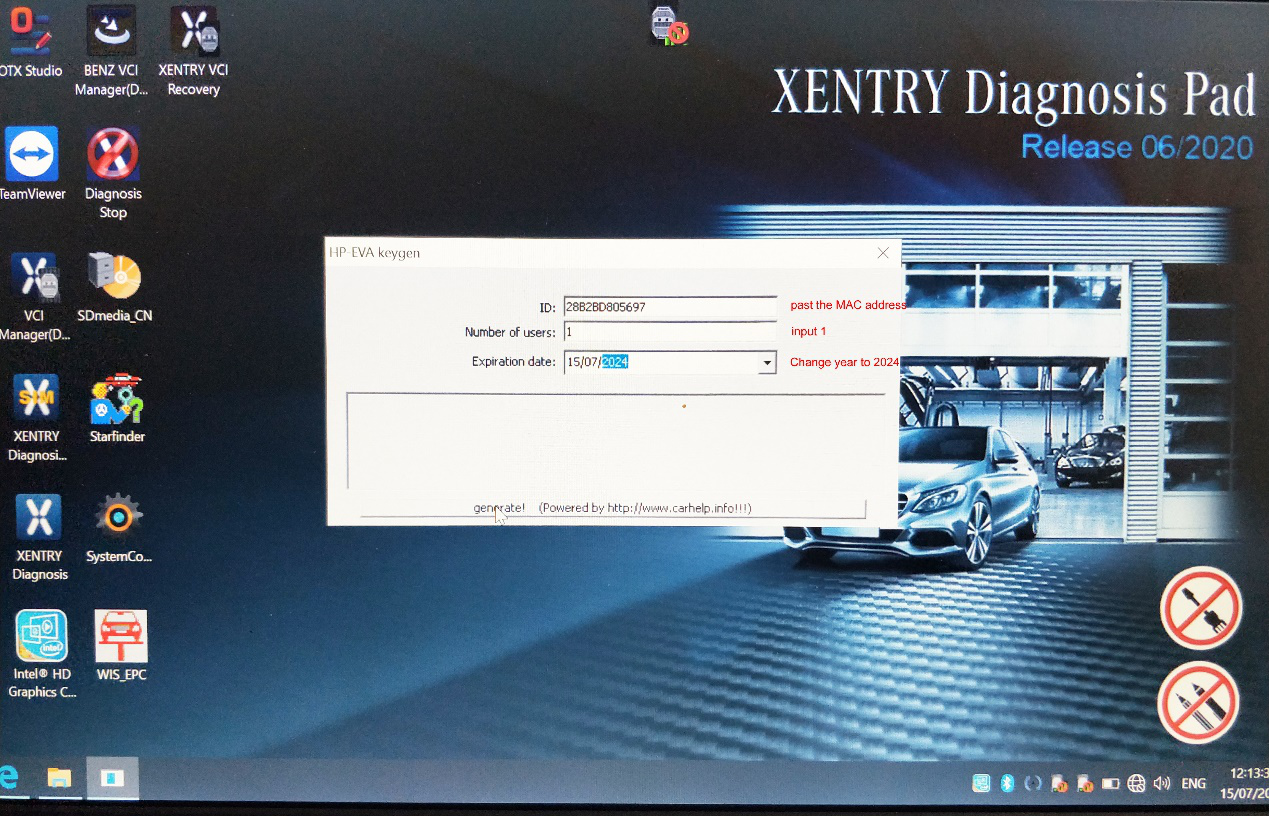The height and width of the screenshot is (816, 1269).
Task: Click the circular sync tray icon
Action: [1033, 783]
